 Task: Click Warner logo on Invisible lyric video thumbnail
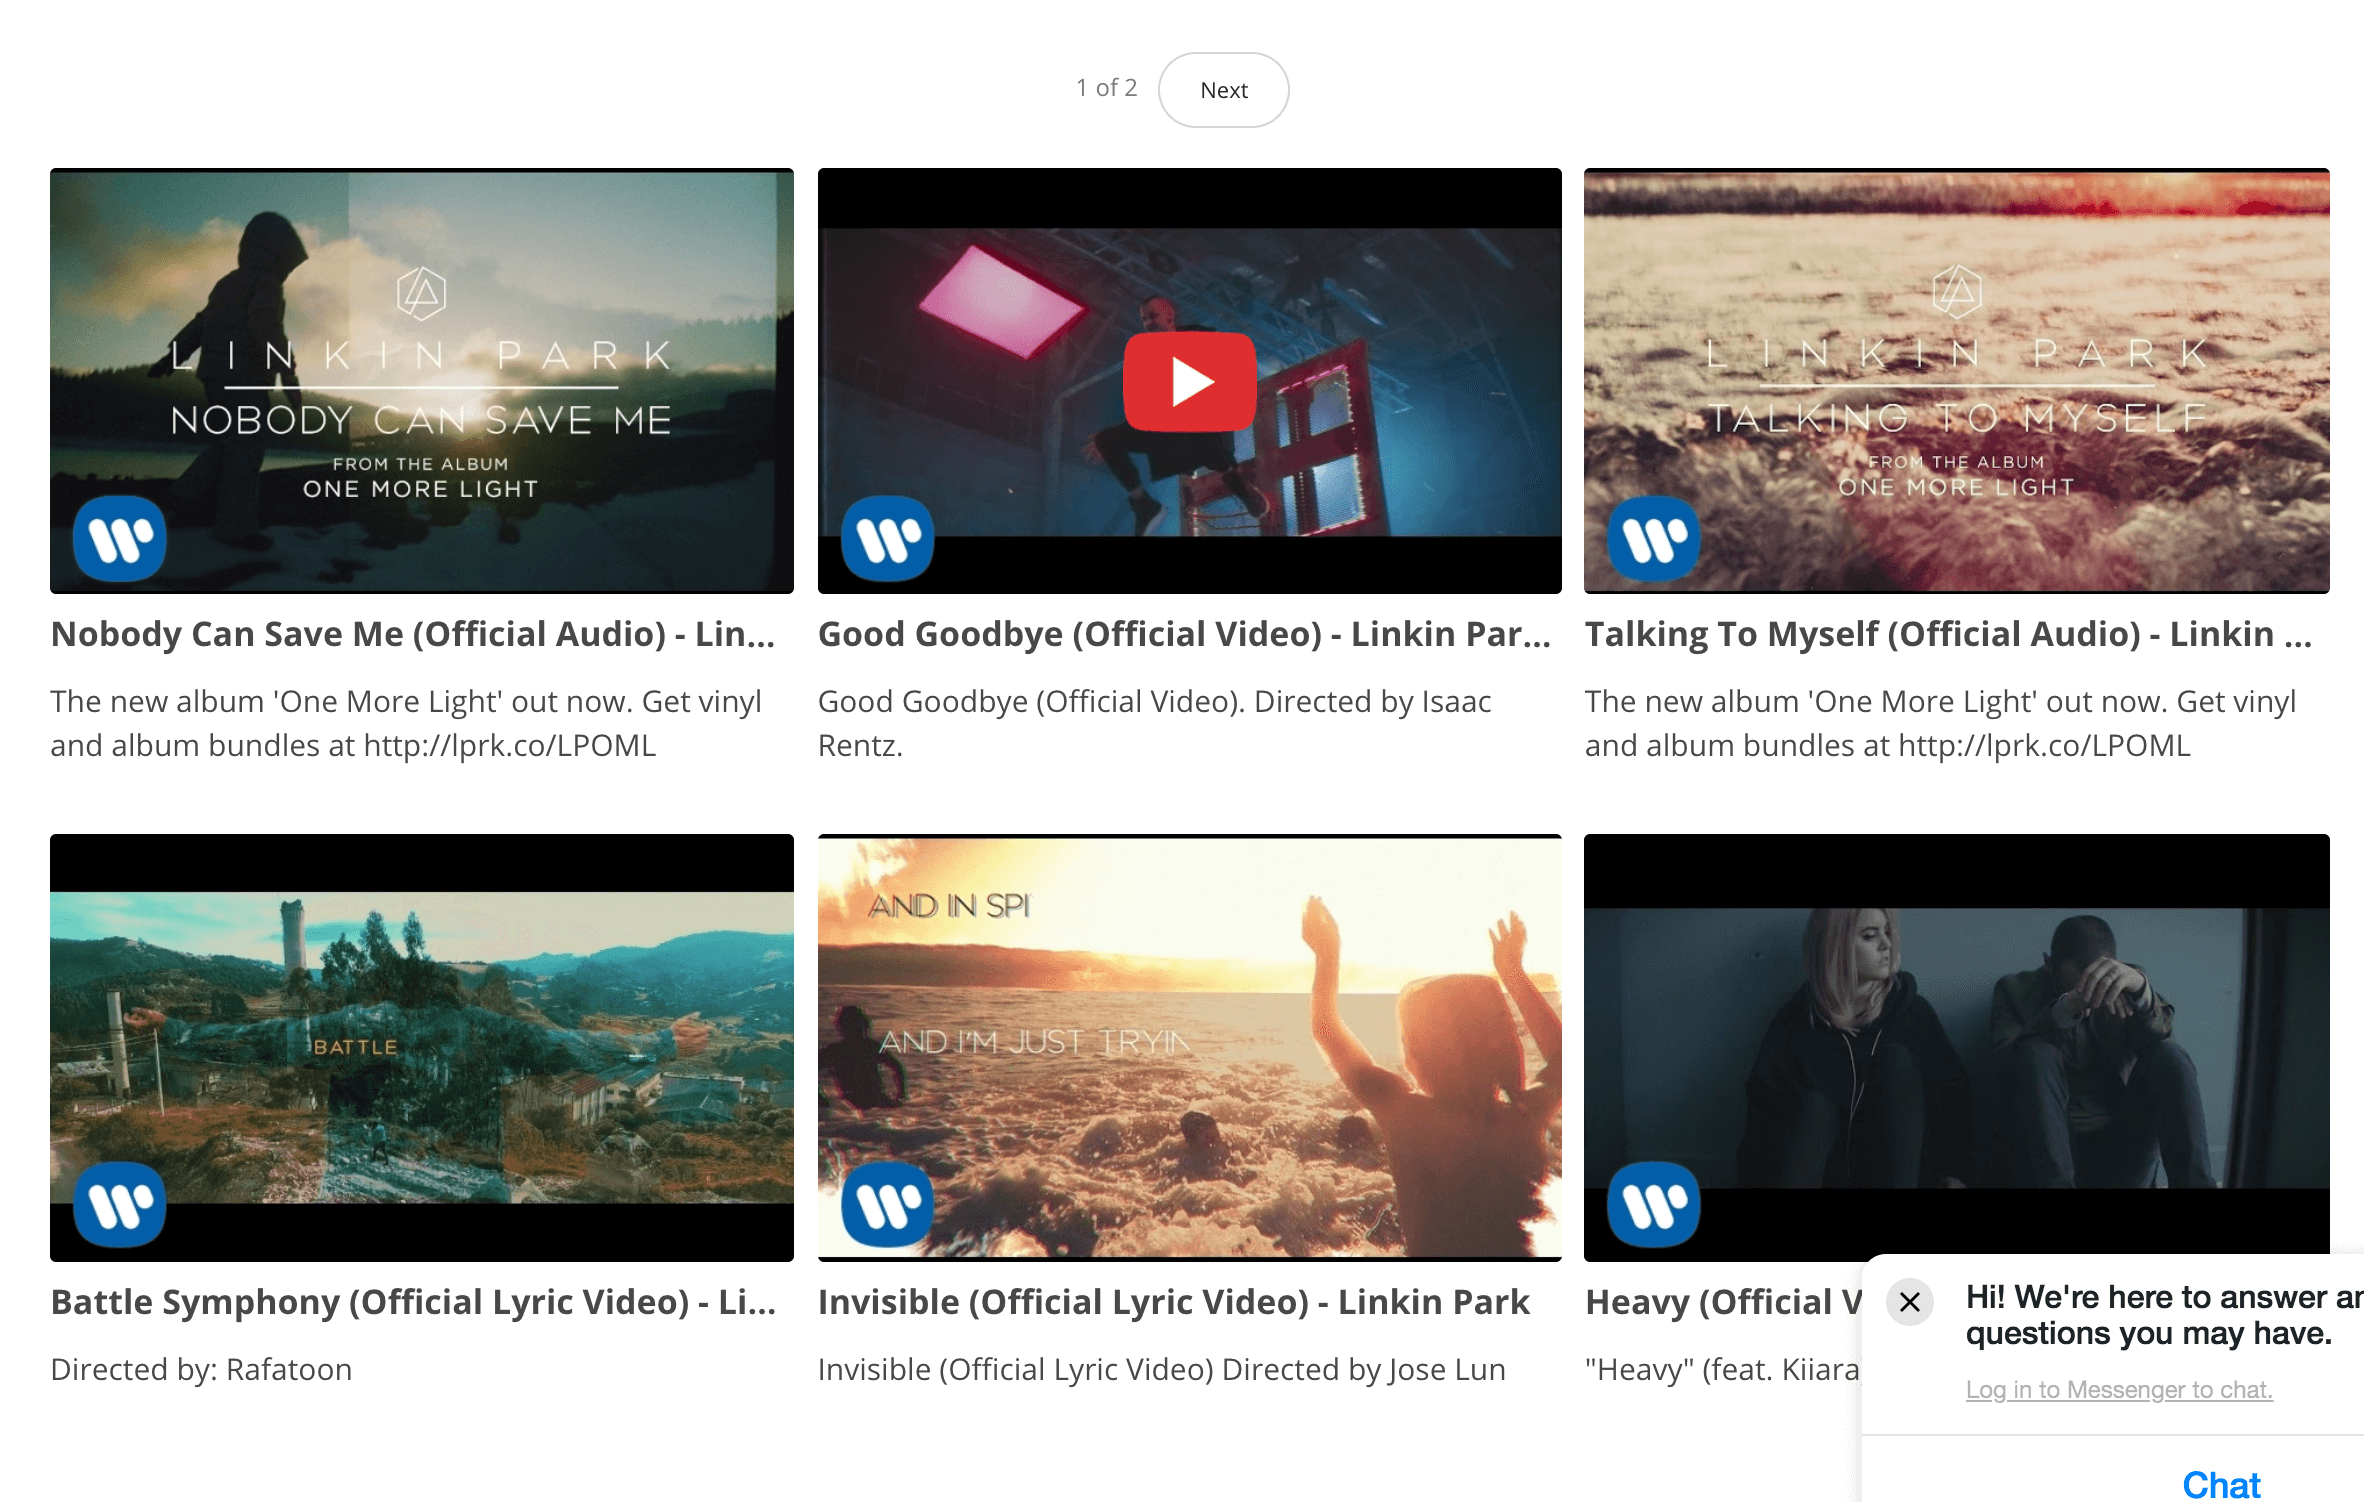(887, 1205)
